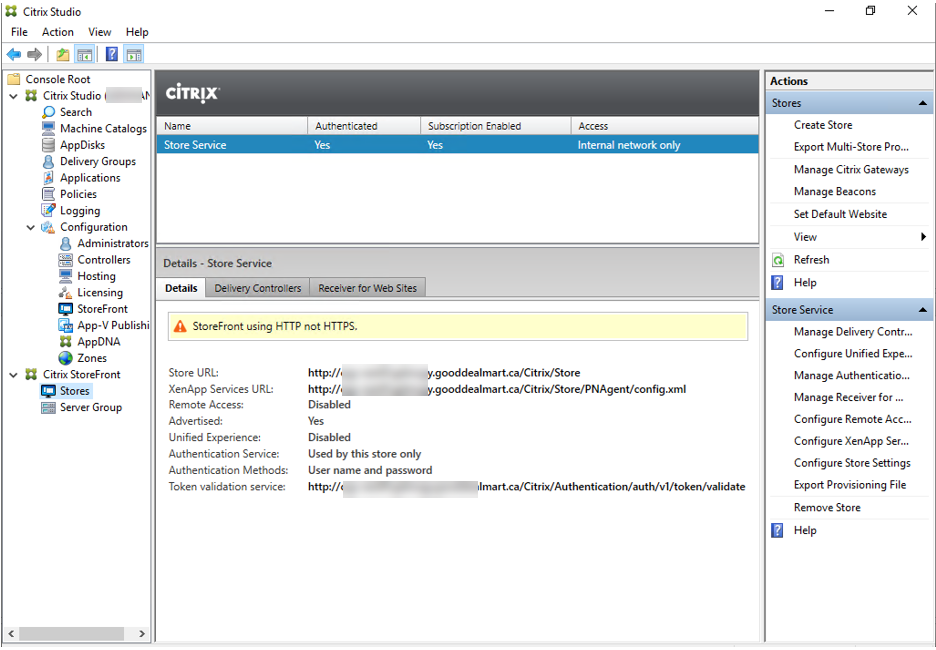936x650 pixels.
Task: Click the Logging icon
Action: [x=49, y=210]
